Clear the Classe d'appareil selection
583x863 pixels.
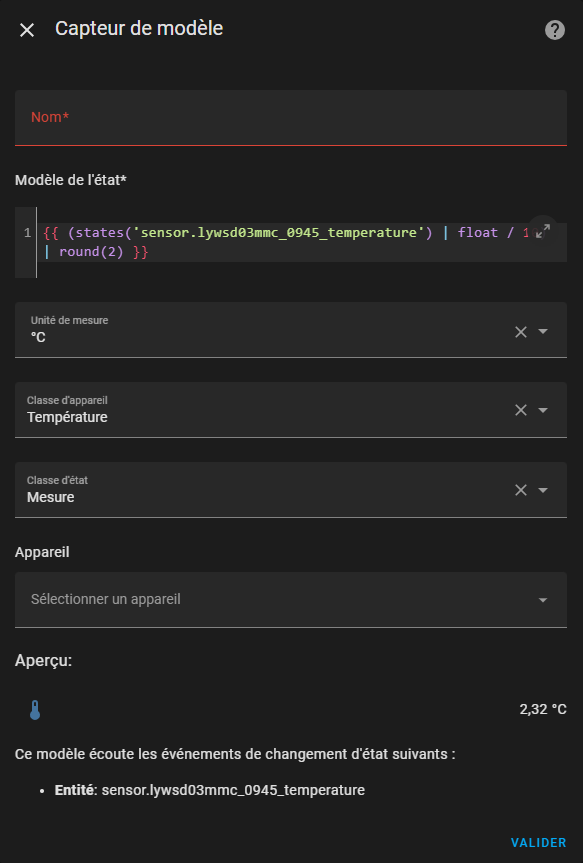click(521, 410)
